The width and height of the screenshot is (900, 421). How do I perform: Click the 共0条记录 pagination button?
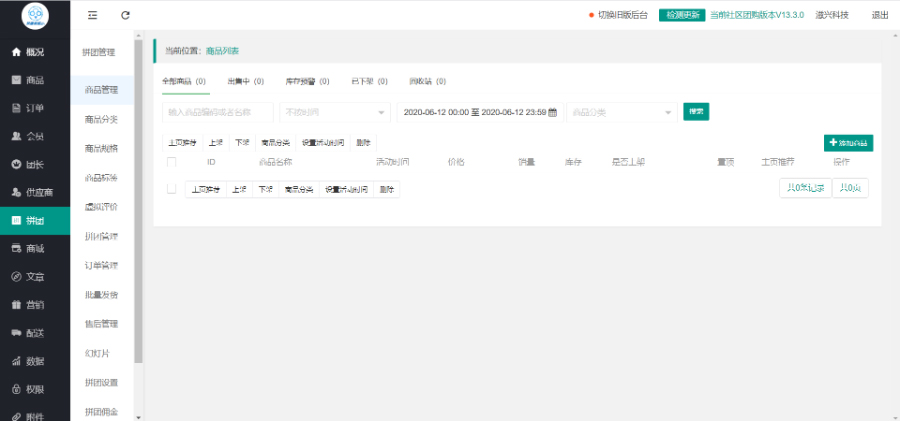point(805,188)
